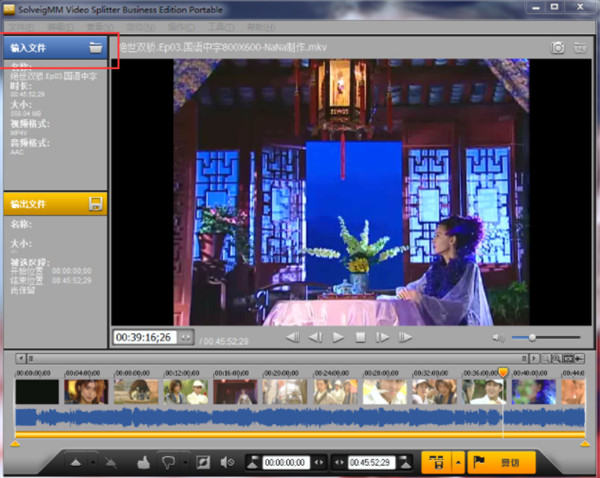Jump to next keyframe button
Image resolution: width=600 pixels, height=478 pixels.
(405, 337)
